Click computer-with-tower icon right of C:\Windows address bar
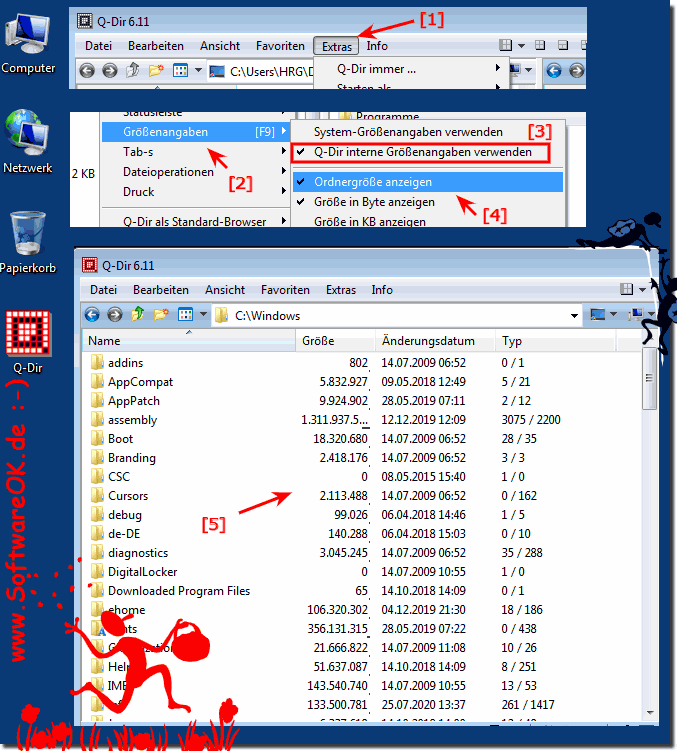677x751 pixels. (x=636, y=315)
